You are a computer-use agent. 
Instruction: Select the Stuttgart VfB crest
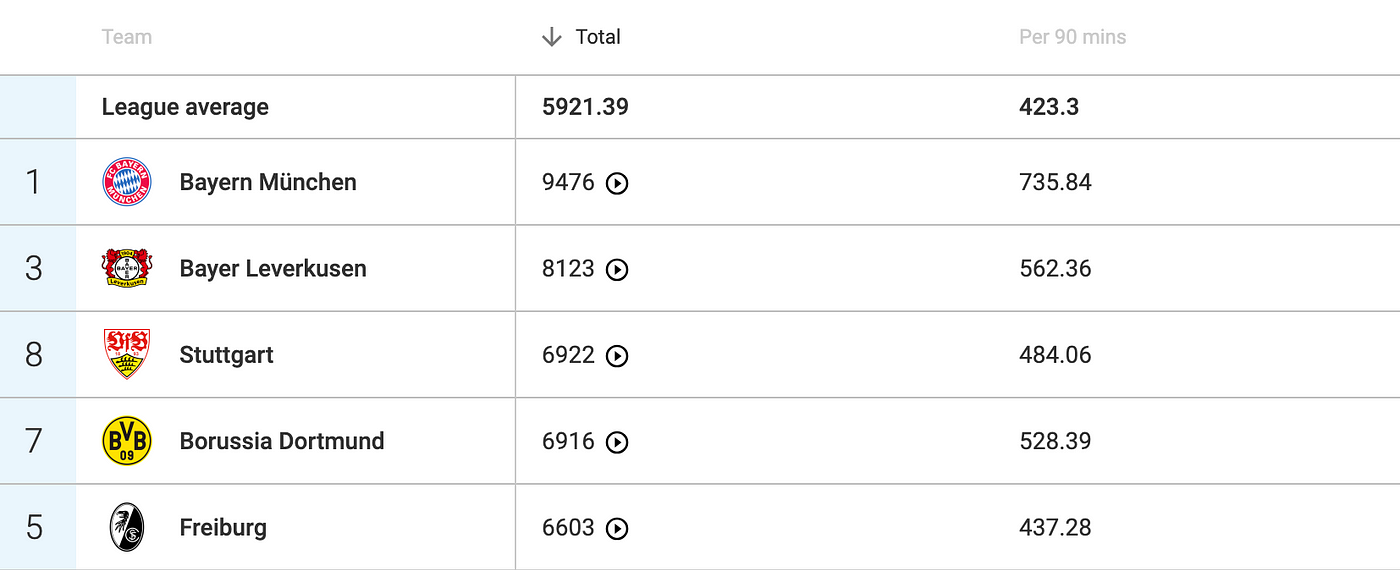pos(127,354)
